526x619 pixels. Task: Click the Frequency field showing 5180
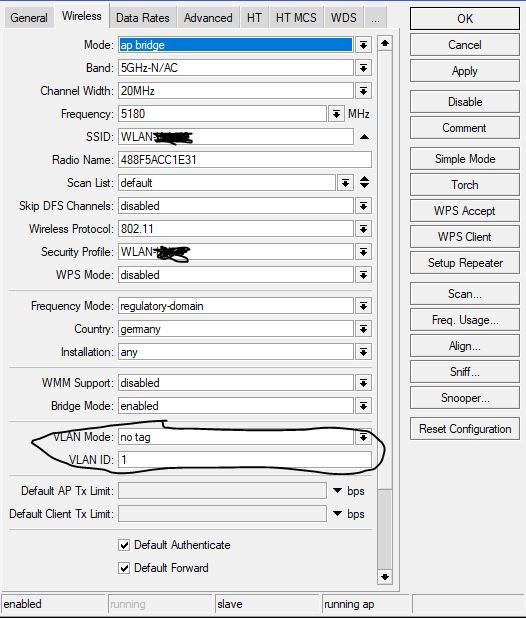pyautogui.click(x=222, y=114)
